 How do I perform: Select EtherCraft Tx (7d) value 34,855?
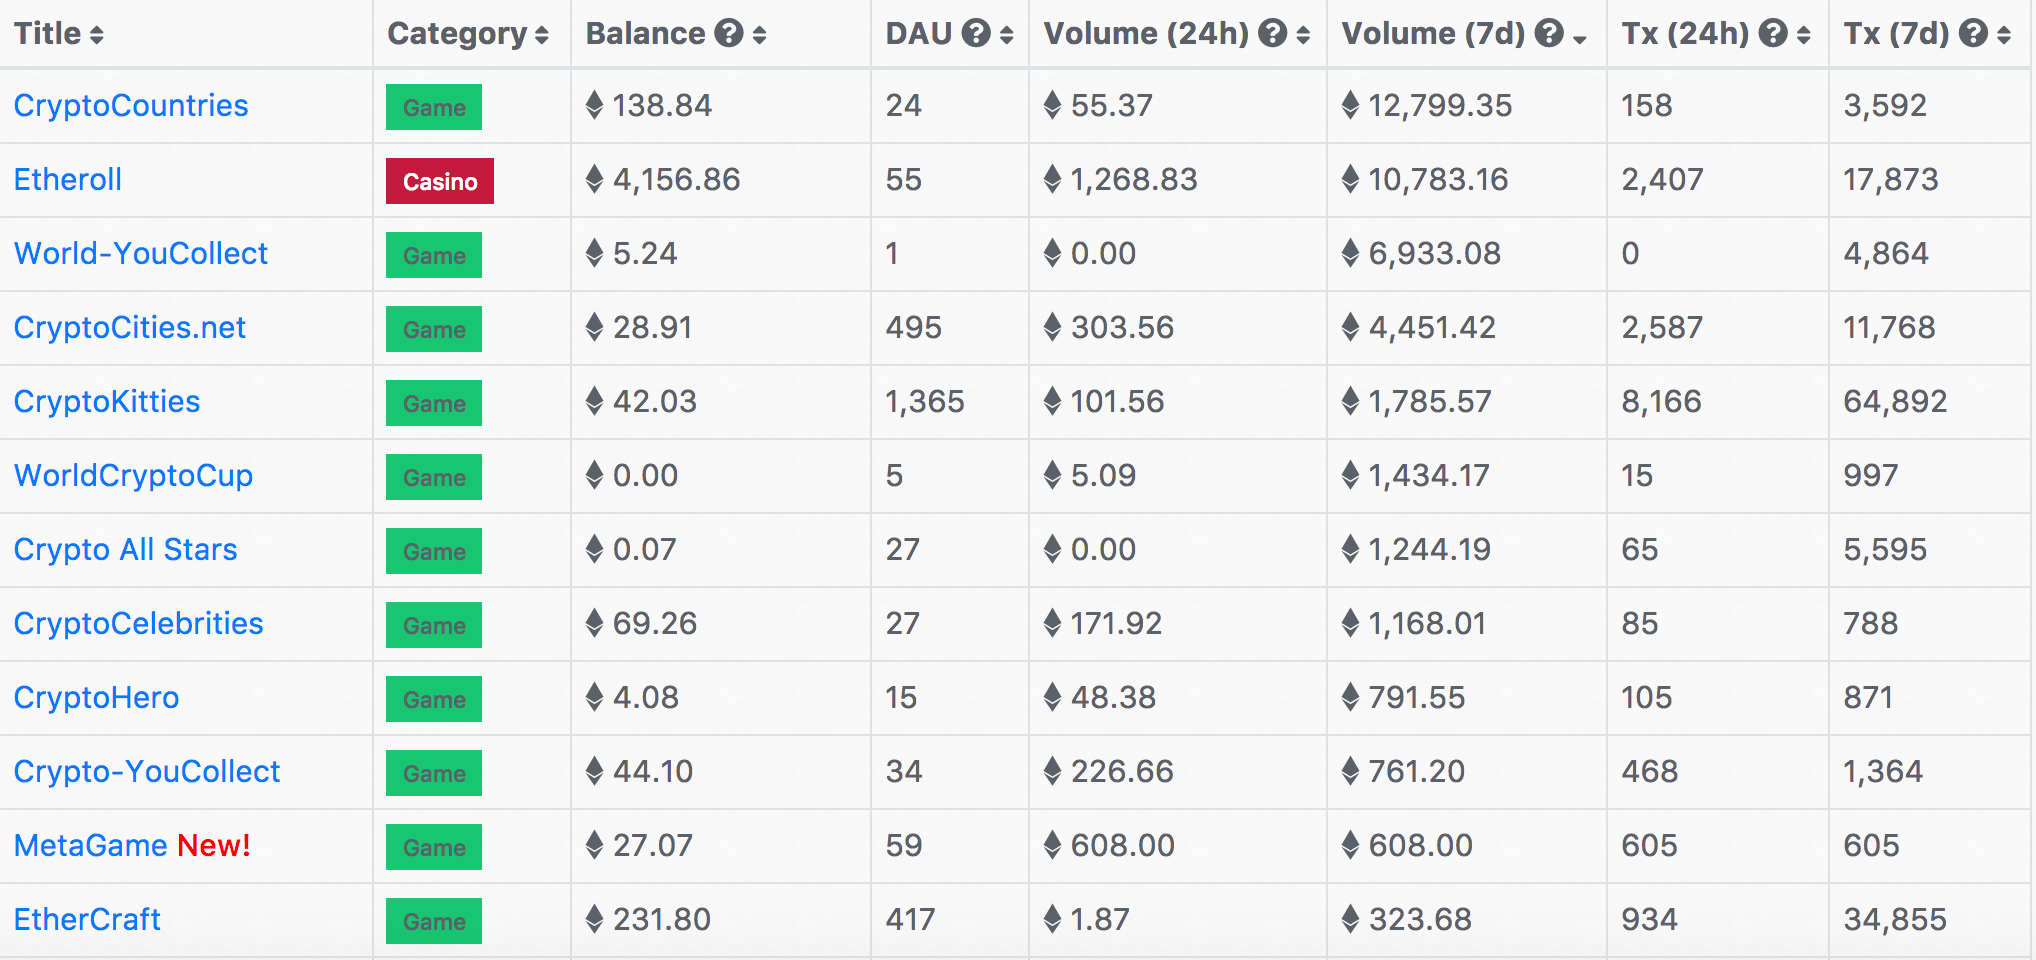point(1896,919)
